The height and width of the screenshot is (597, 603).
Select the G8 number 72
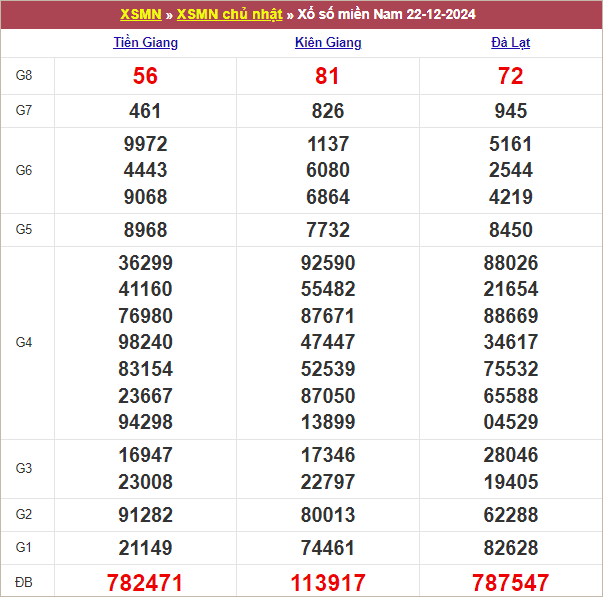tap(510, 76)
